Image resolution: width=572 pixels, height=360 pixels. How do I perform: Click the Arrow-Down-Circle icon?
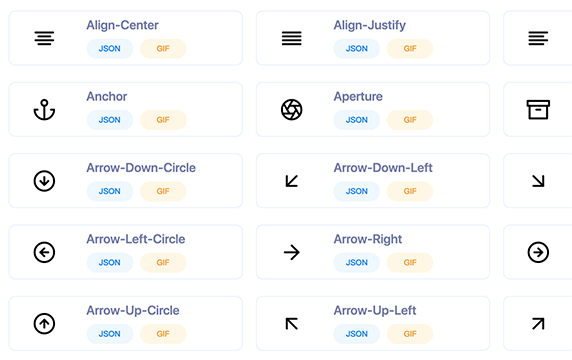point(44,181)
